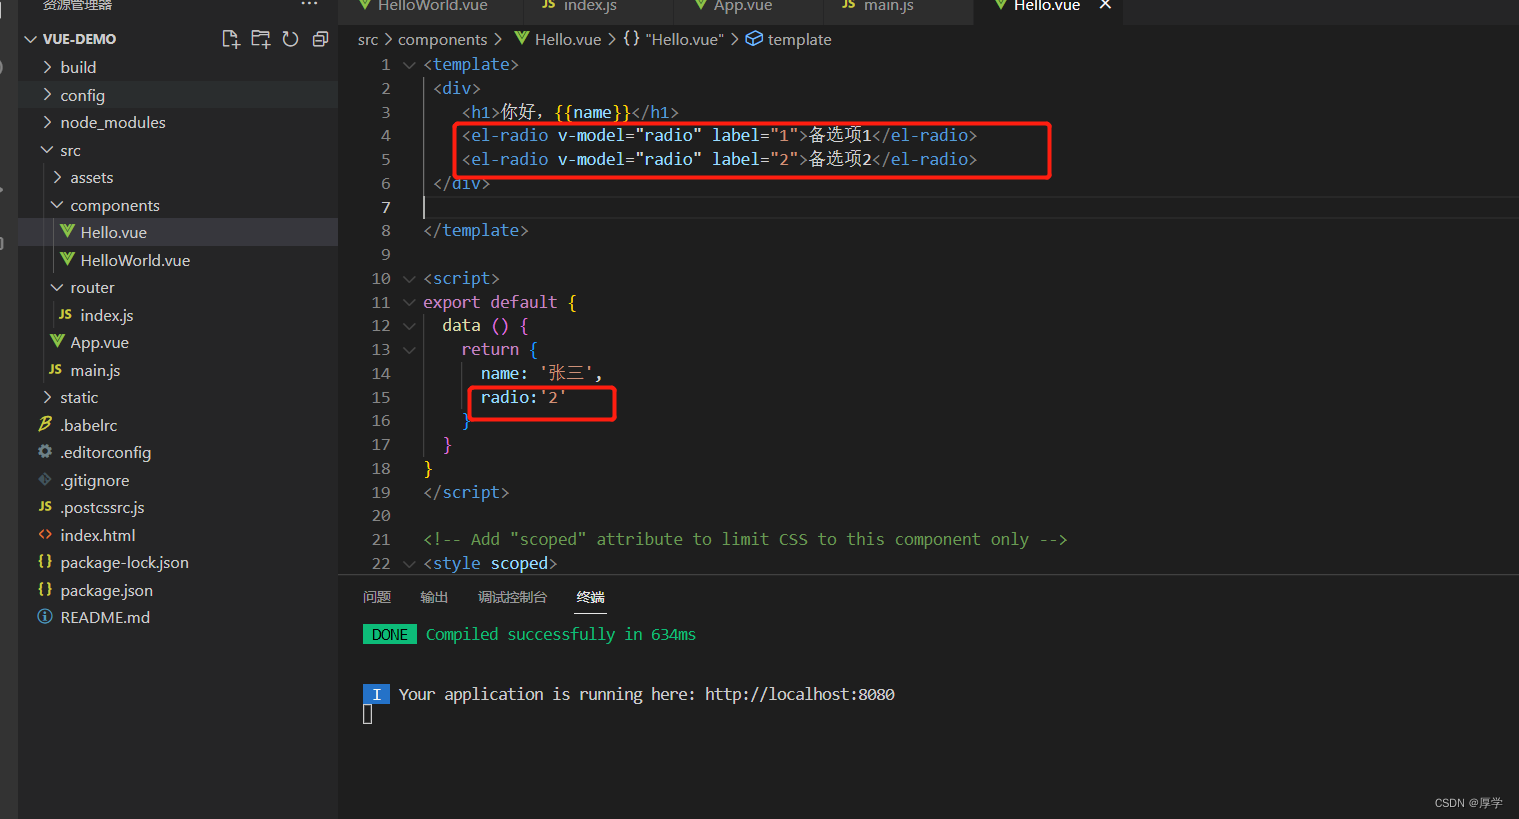1519x819 pixels.
Task: Click line 4 el-radio label="1" code
Action: pyautogui.click(x=719, y=135)
